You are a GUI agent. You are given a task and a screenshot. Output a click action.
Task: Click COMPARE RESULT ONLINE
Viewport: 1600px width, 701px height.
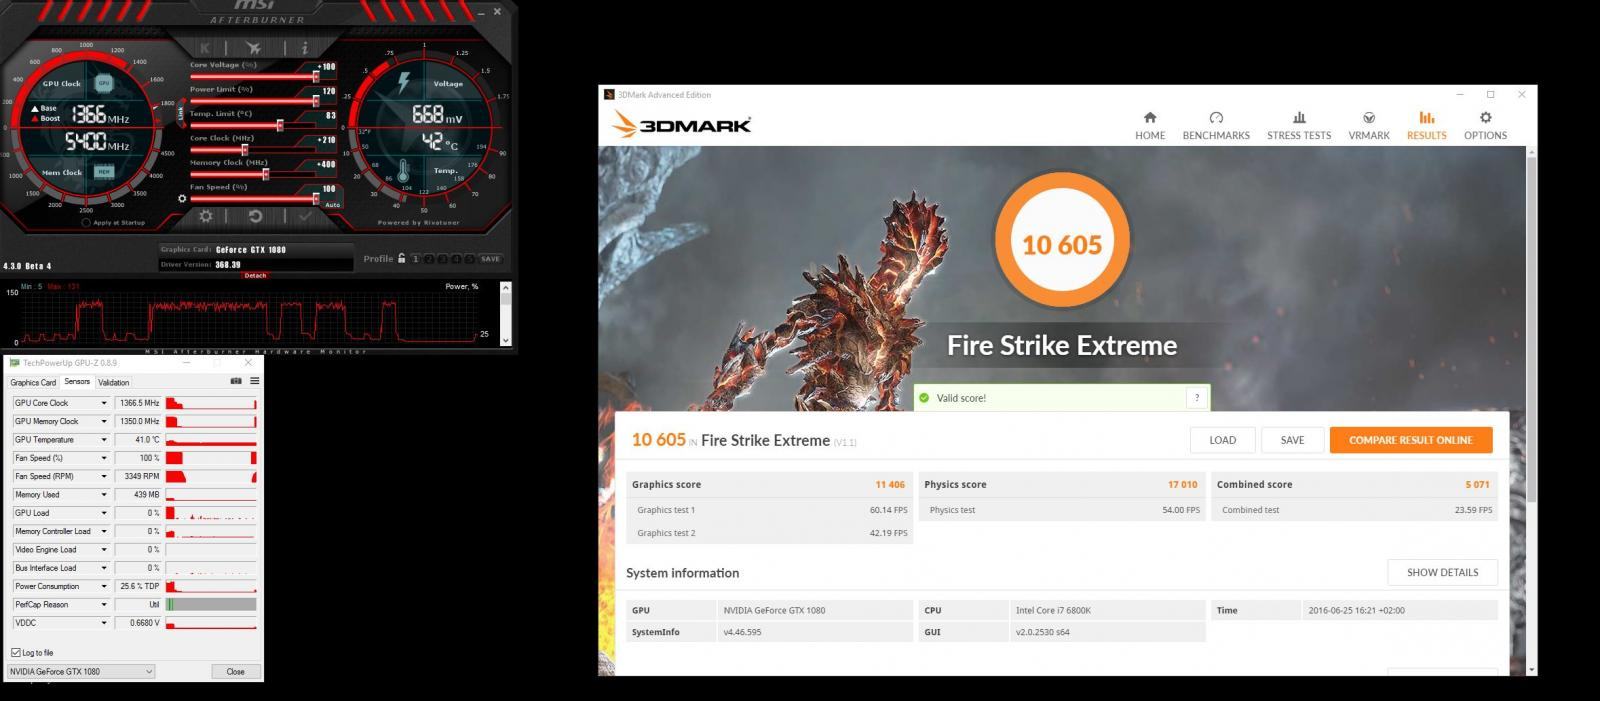(x=1411, y=440)
